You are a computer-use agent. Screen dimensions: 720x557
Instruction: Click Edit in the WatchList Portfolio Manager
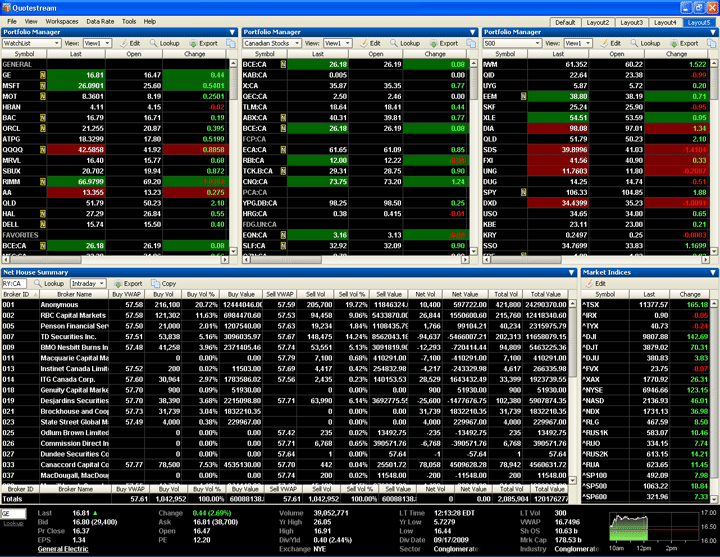[130, 43]
